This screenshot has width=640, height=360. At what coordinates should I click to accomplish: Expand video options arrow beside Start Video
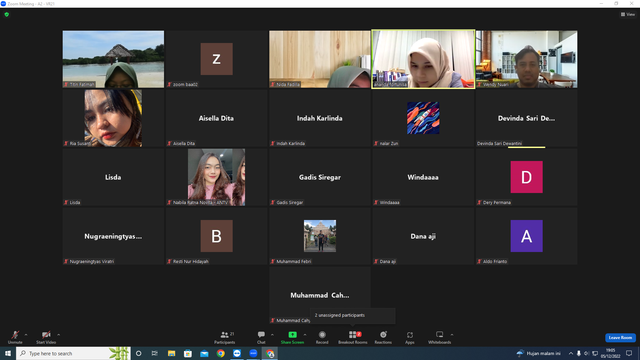pyautogui.click(x=59, y=335)
